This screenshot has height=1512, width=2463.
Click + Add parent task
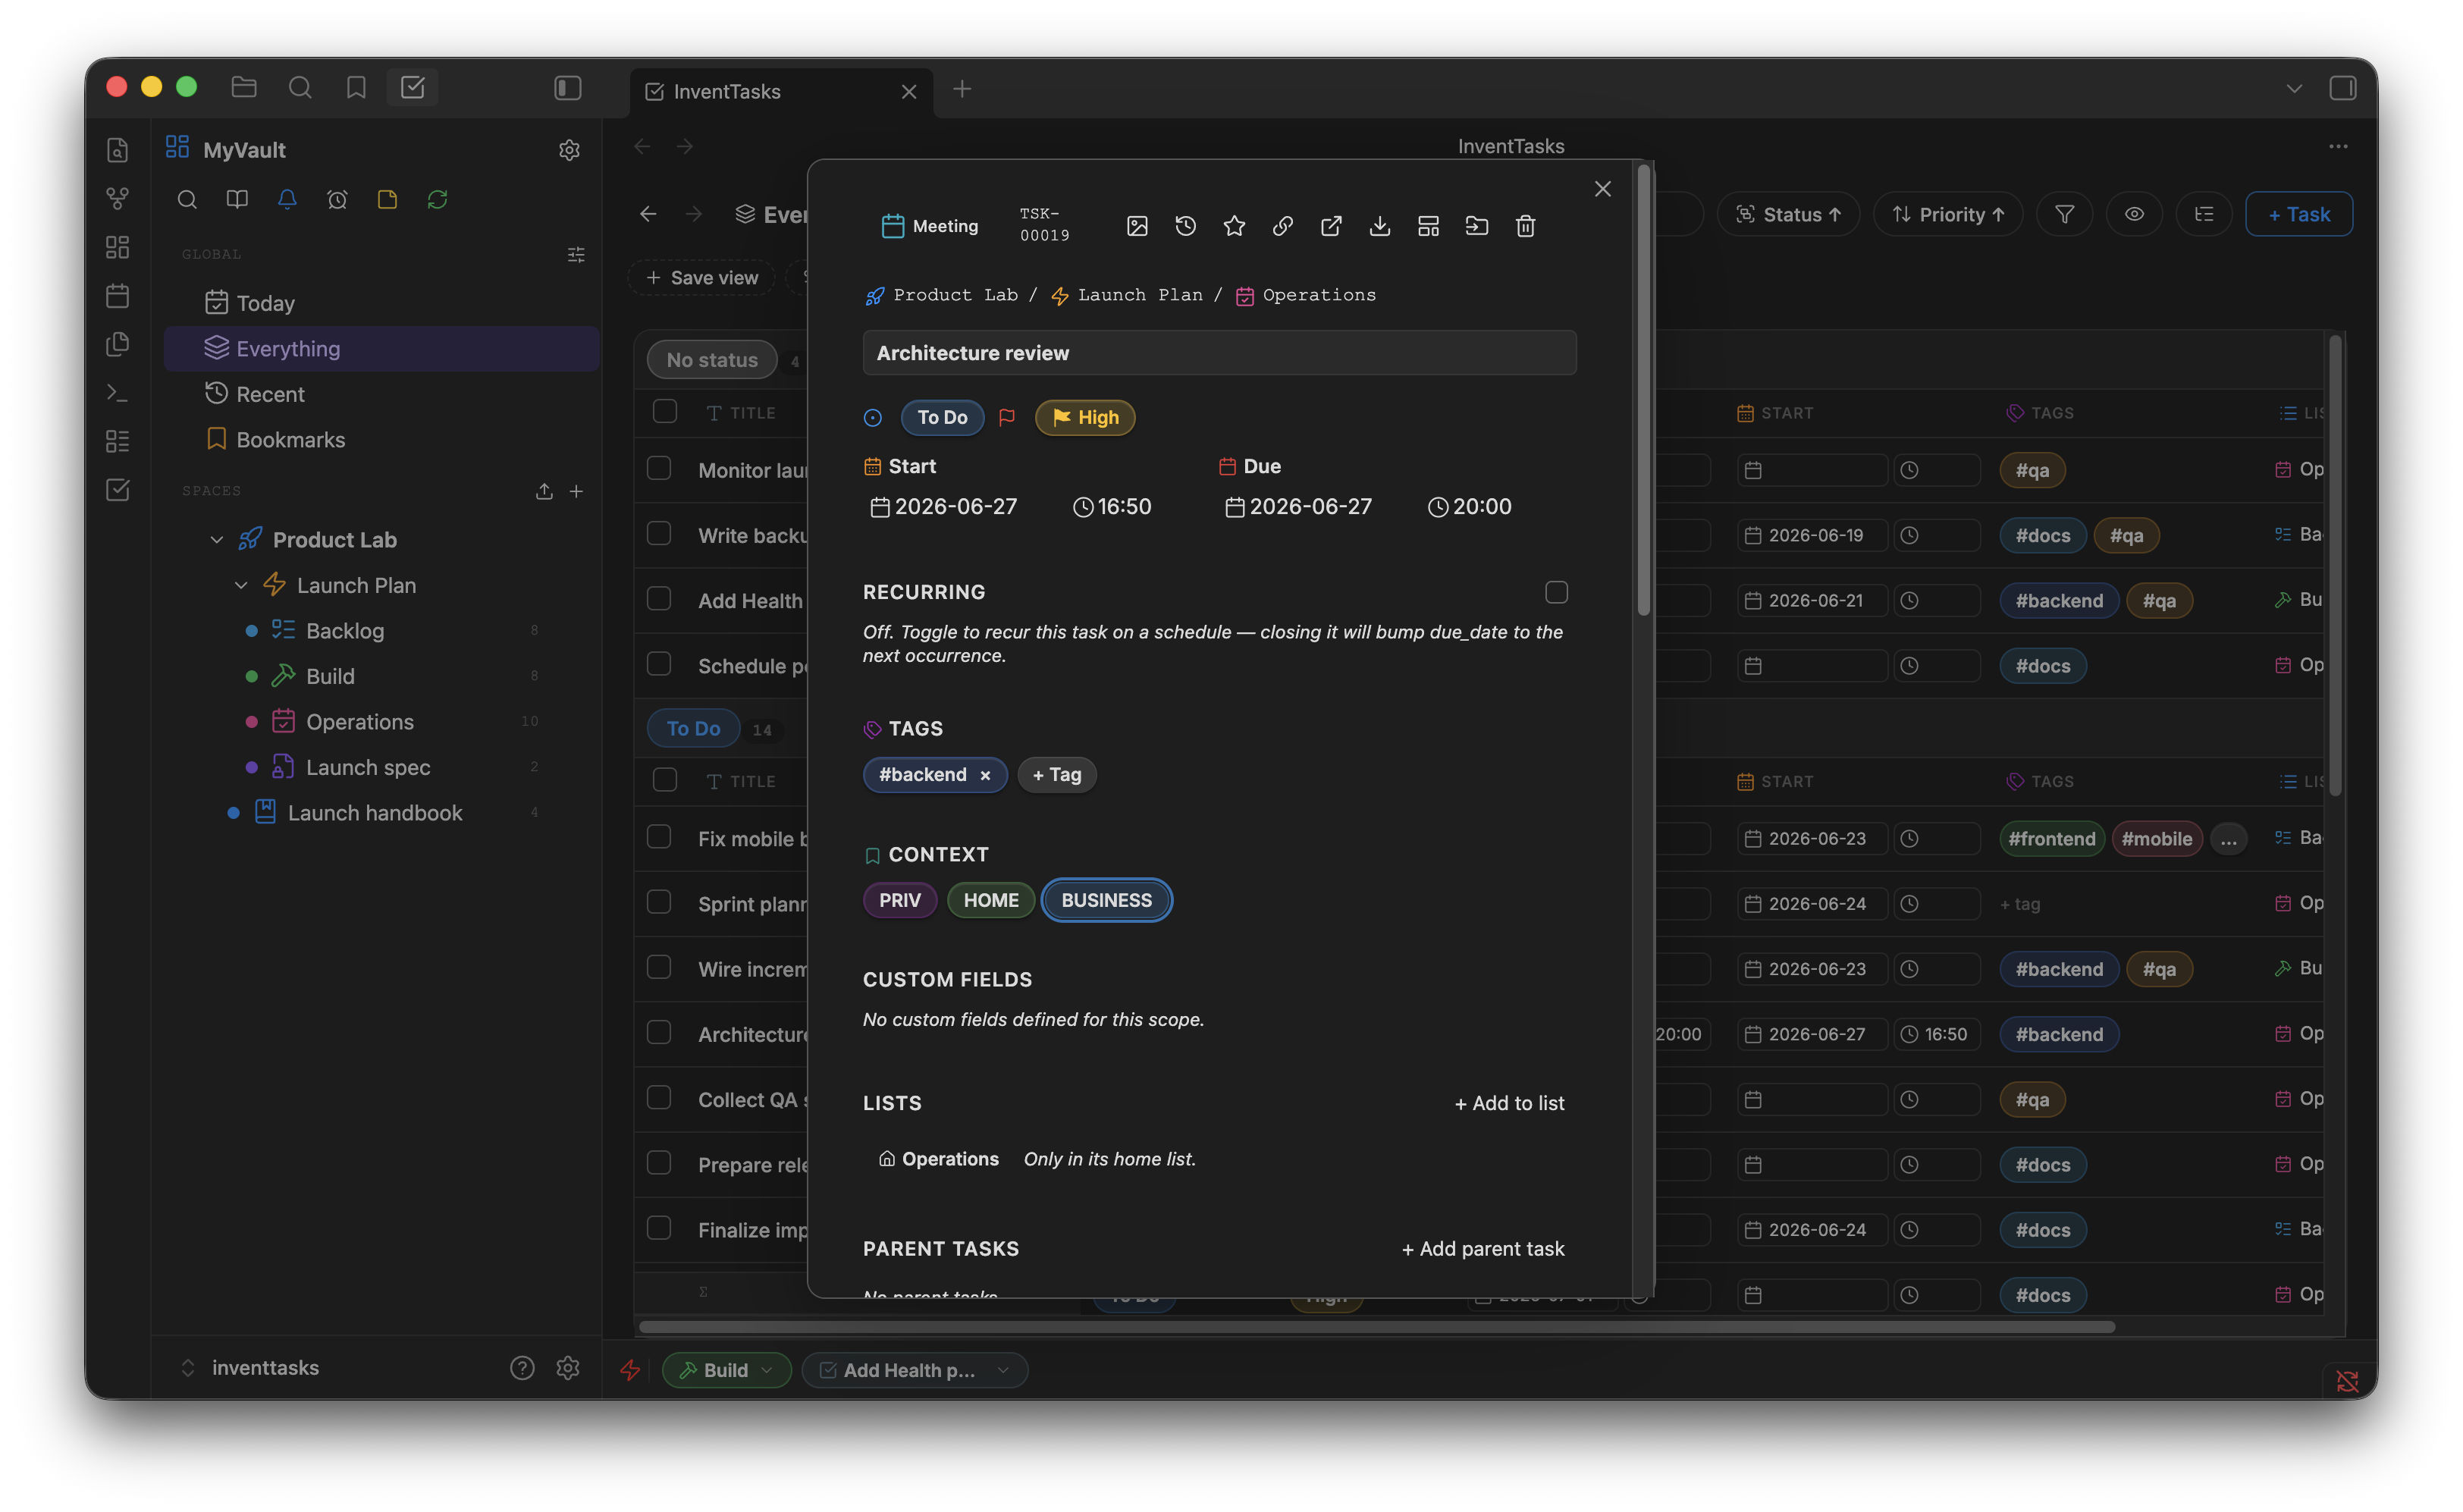[x=1483, y=1249]
